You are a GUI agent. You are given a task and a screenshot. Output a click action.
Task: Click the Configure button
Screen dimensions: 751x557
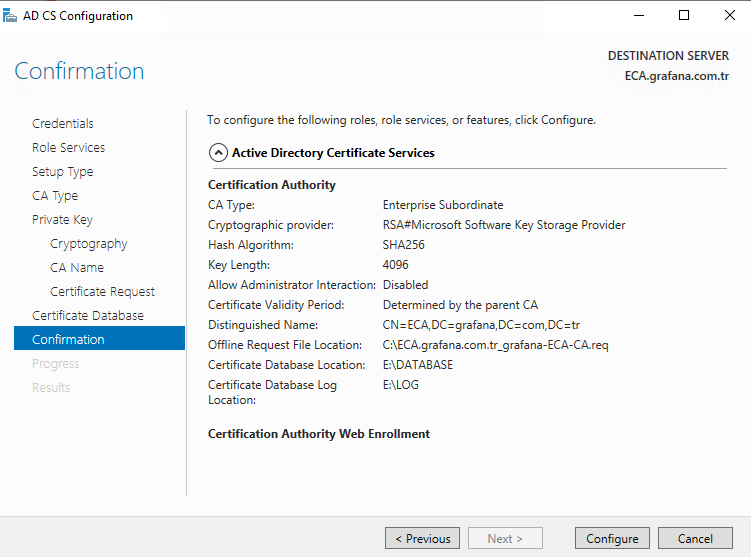612,538
